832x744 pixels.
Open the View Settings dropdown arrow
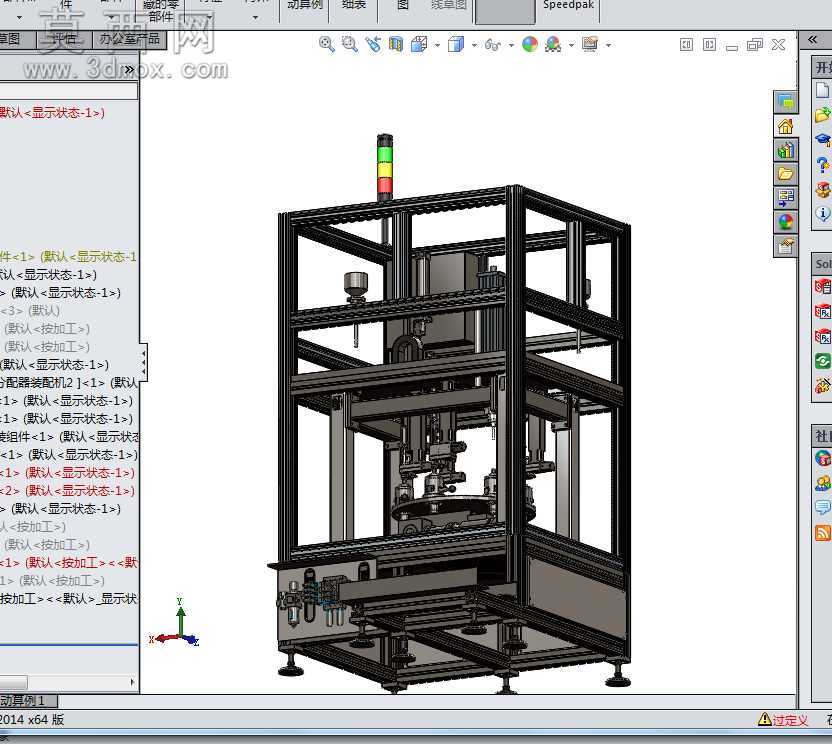[x=609, y=45]
